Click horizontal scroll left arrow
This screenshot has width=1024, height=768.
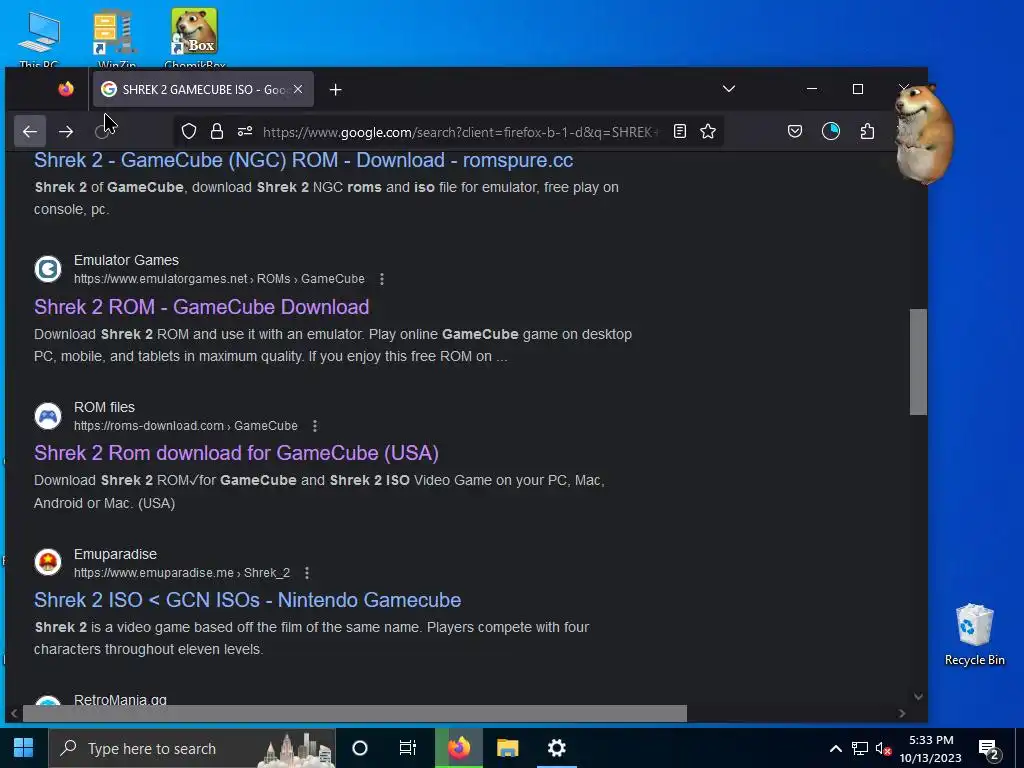click(14, 713)
